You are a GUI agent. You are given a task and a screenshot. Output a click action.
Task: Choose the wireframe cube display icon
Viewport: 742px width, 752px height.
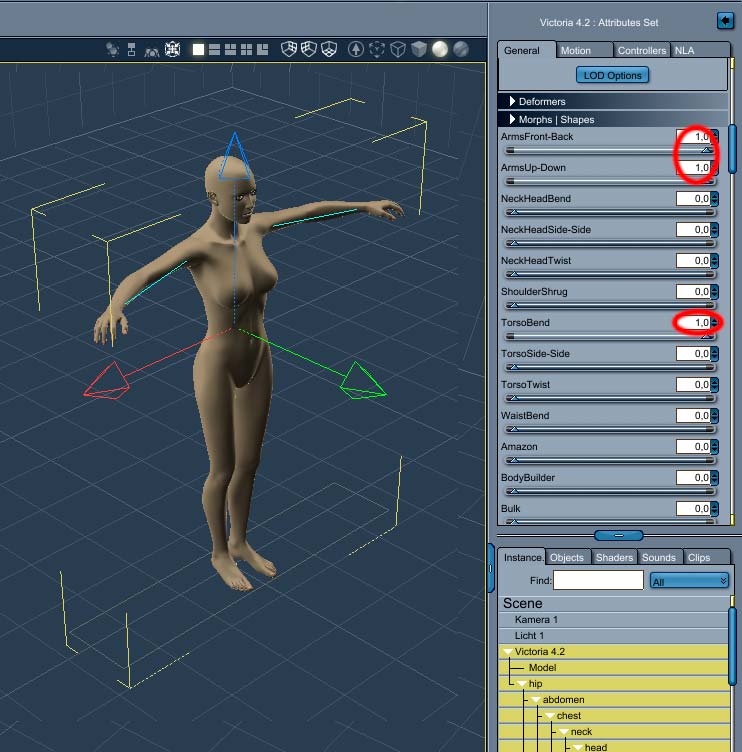pos(398,49)
